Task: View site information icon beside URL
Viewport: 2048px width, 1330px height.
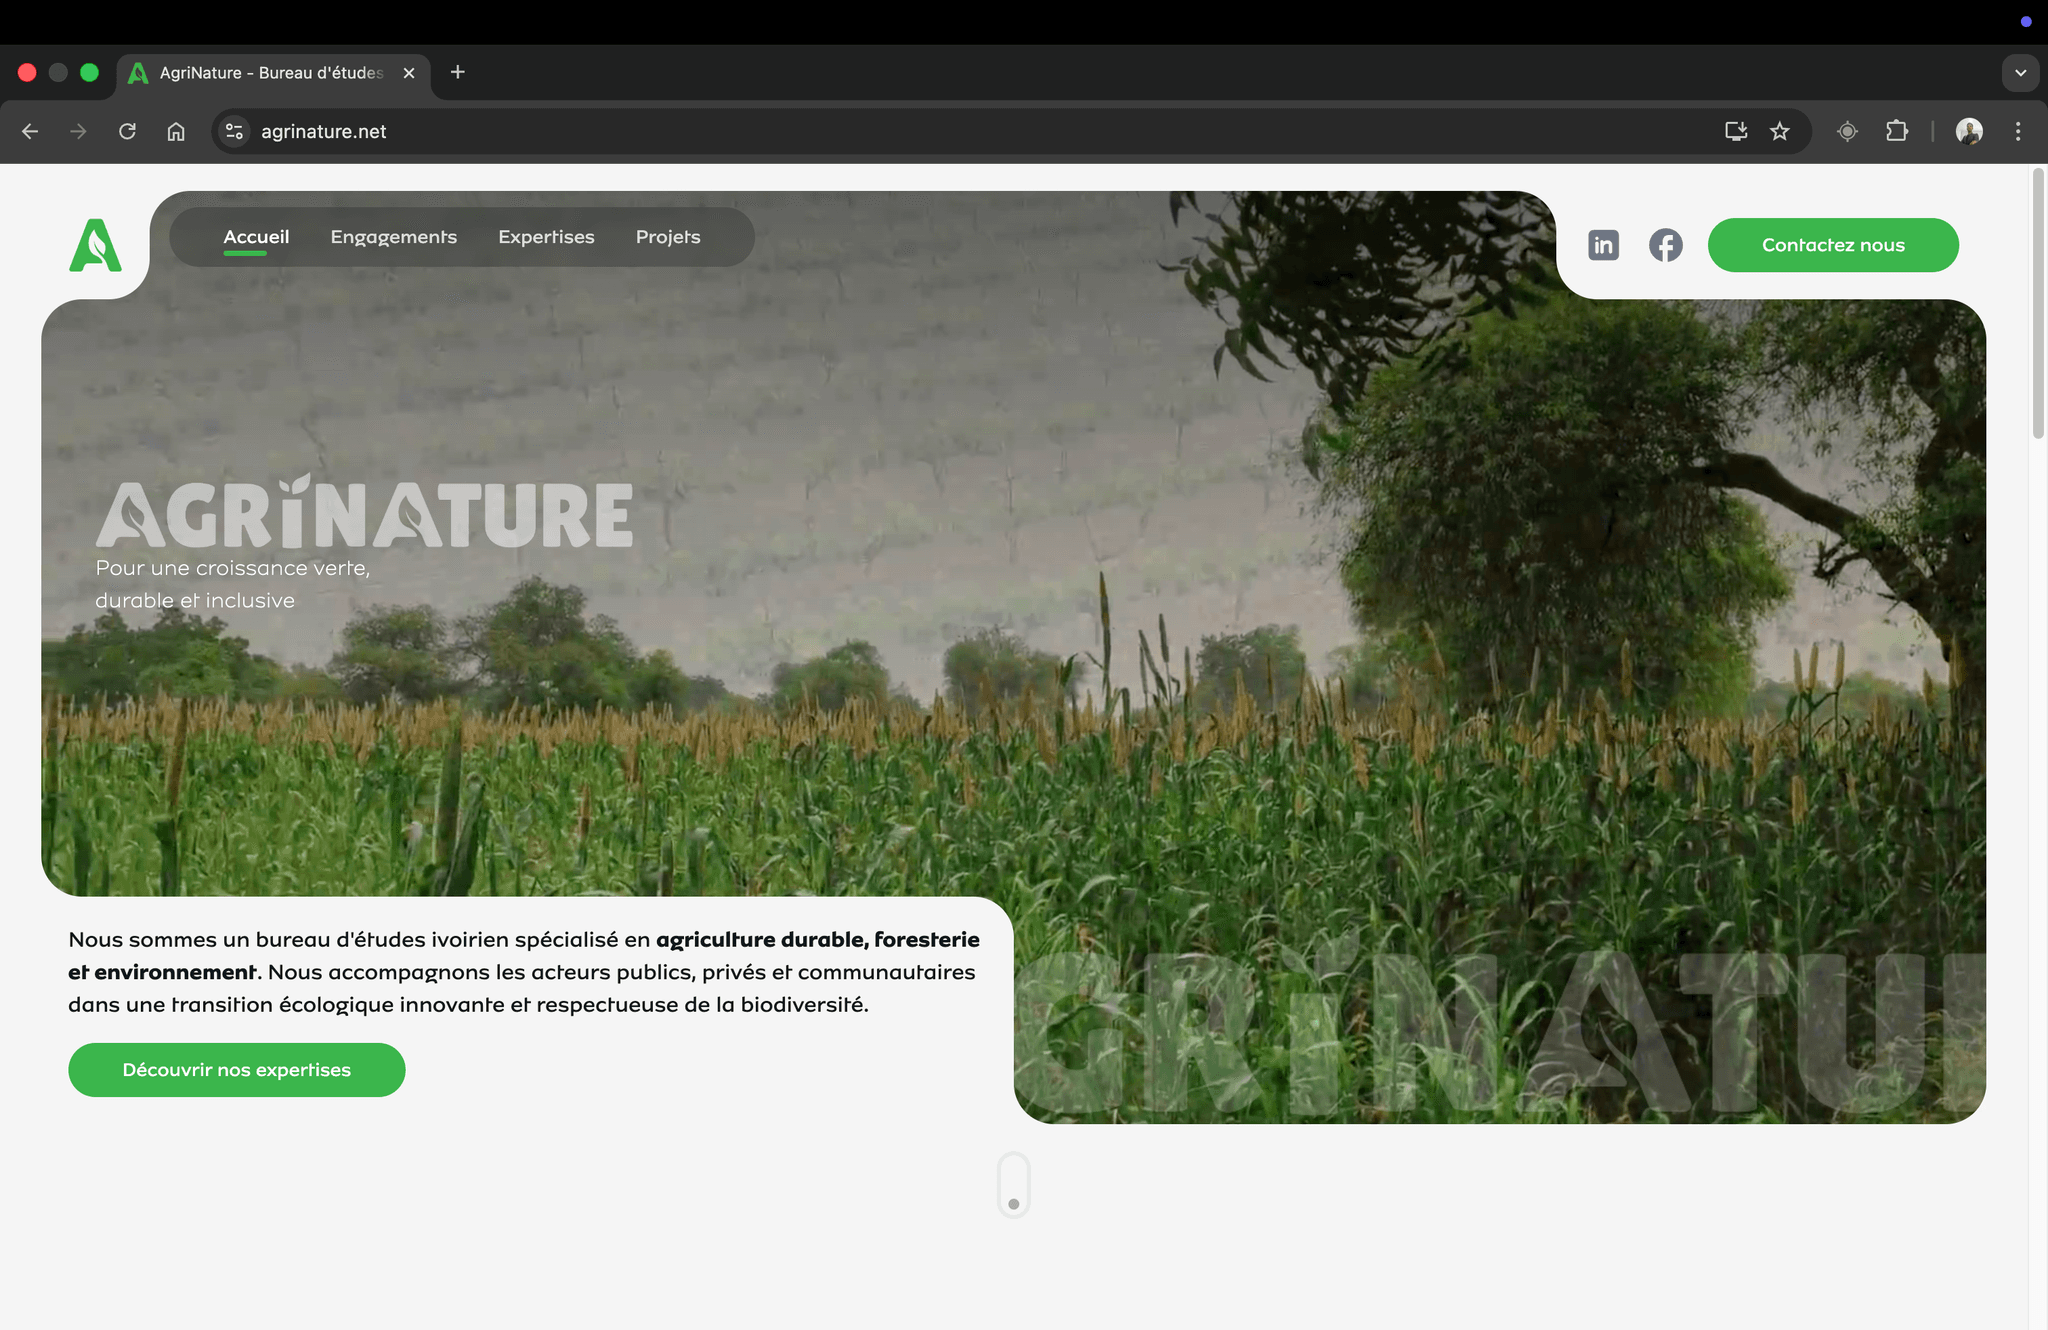Action: 234,131
